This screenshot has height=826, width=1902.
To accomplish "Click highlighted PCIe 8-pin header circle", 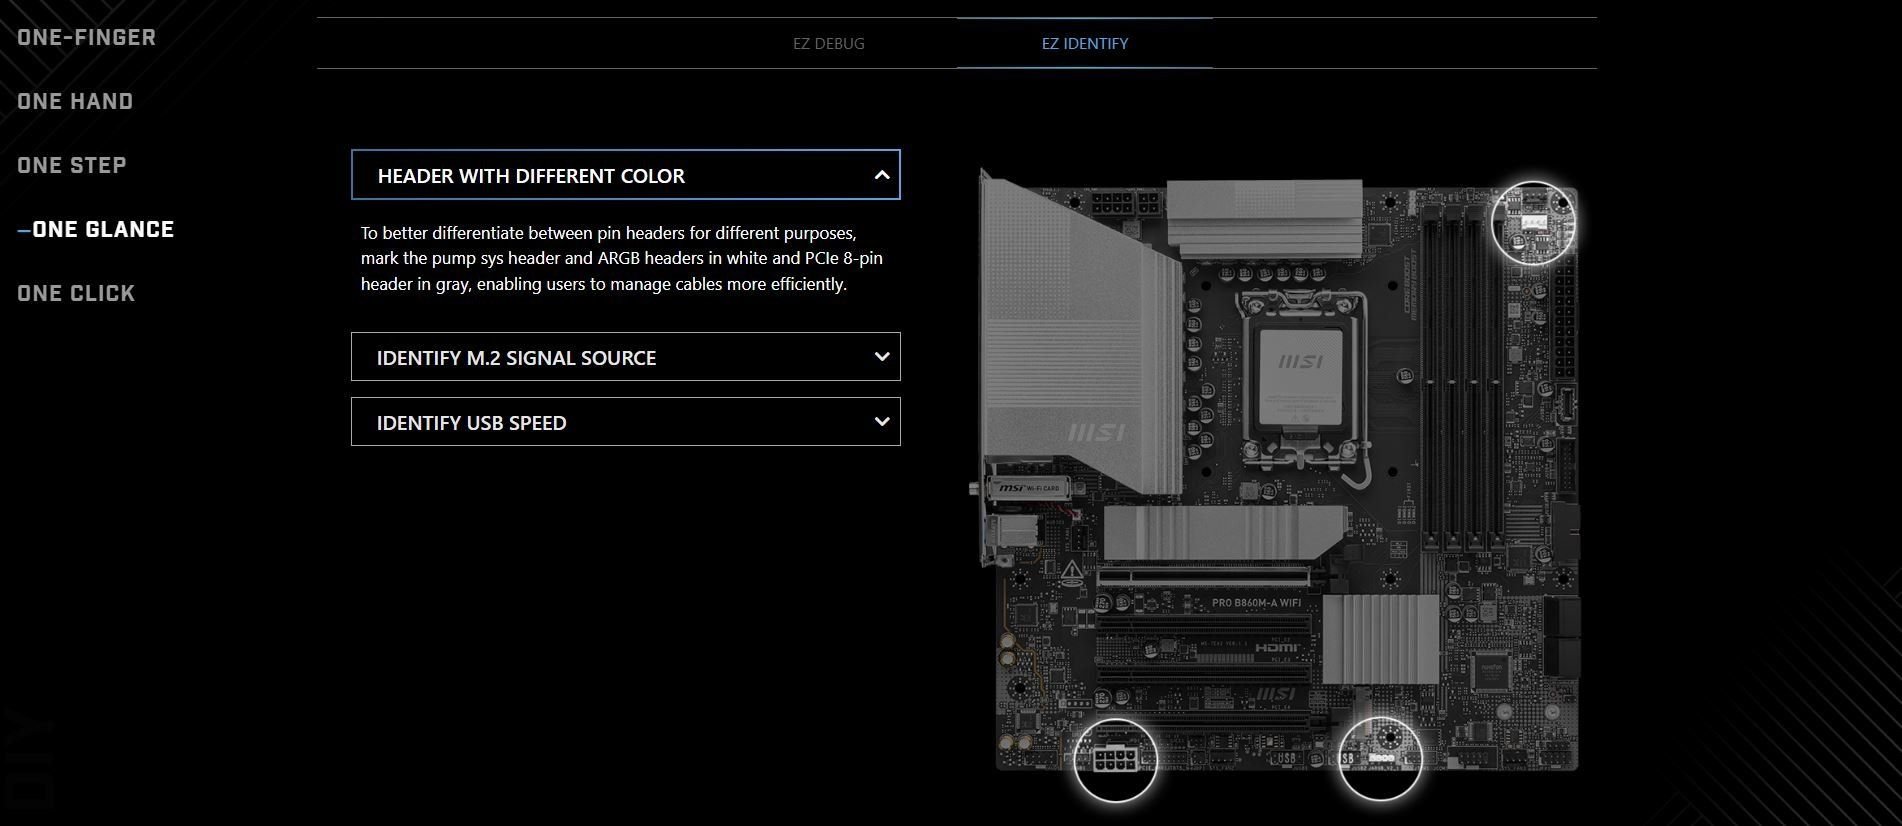I will [1115, 760].
